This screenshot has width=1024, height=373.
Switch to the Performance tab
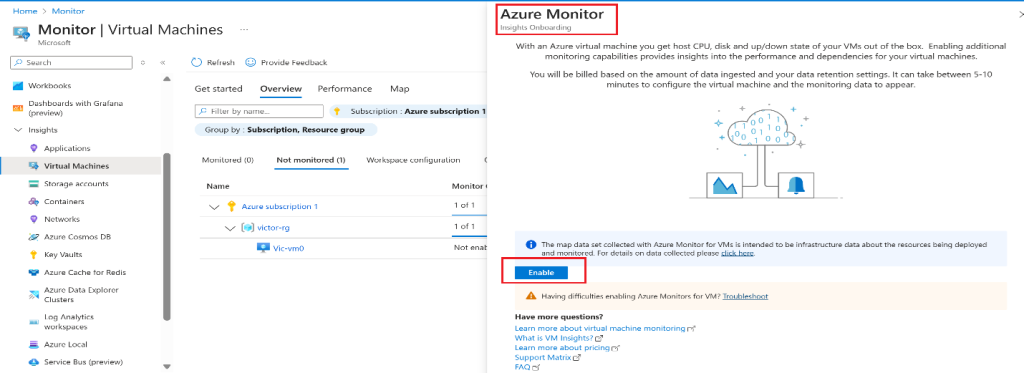pyautogui.click(x=345, y=89)
